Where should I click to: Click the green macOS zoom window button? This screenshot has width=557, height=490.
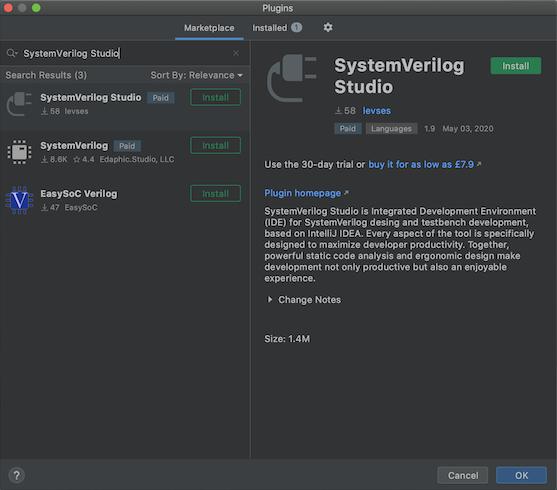point(36,8)
